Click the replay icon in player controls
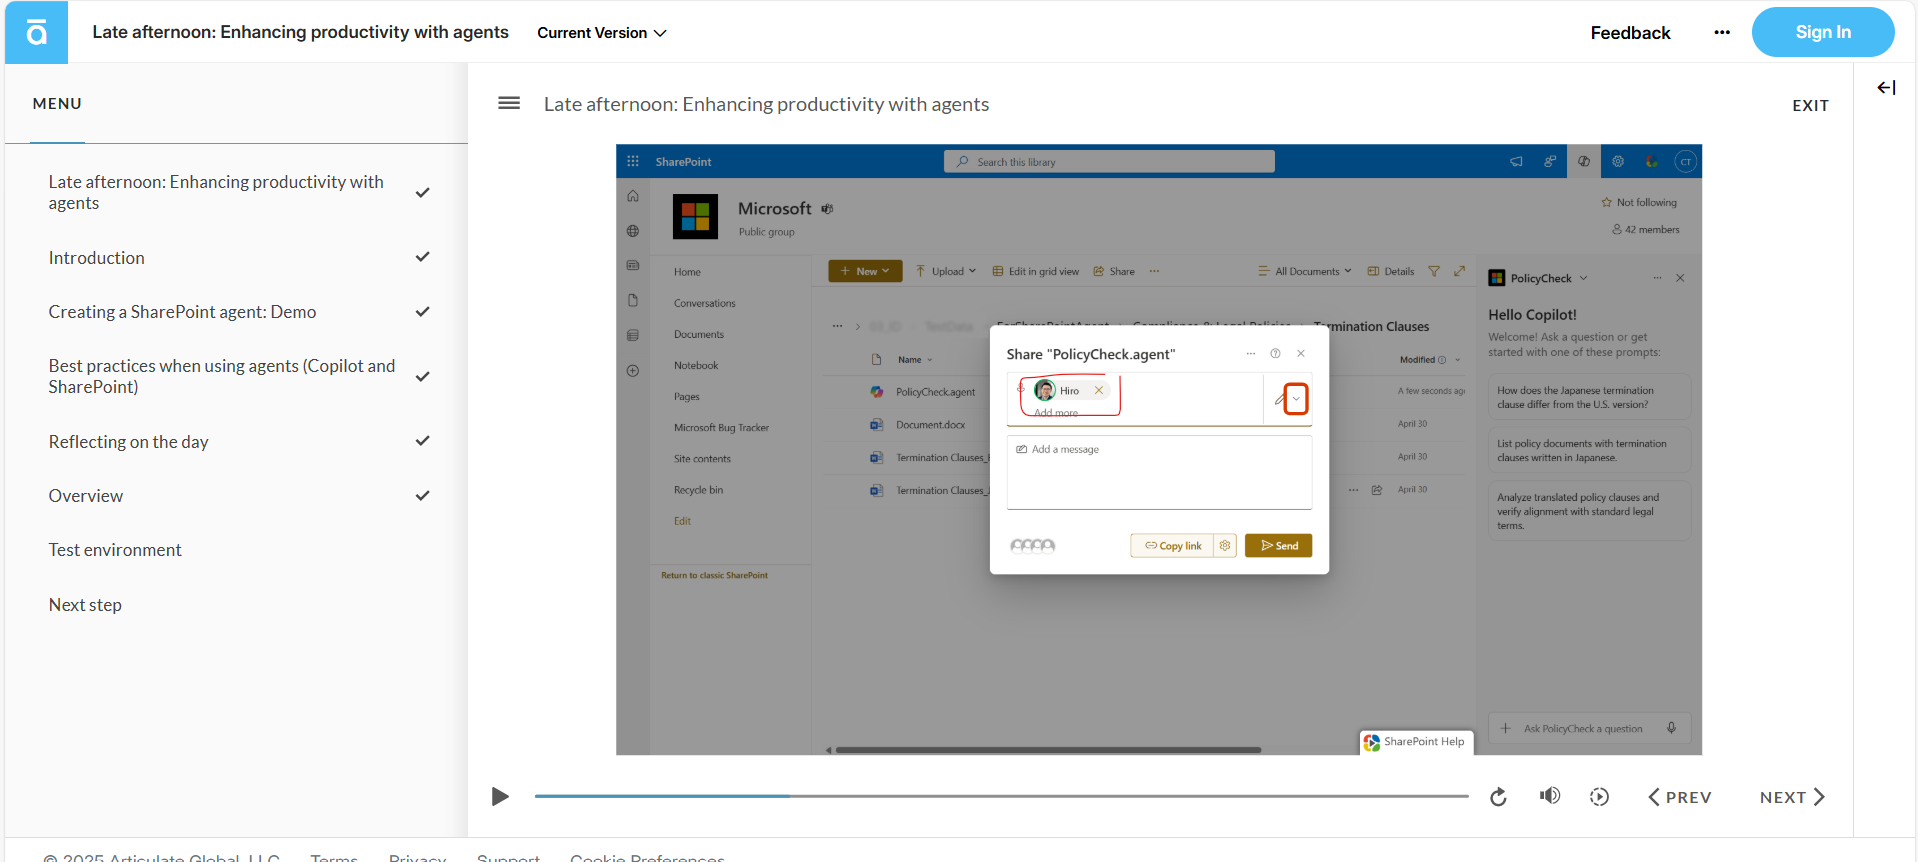Image resolution: width=1918 pixels, height=862 pixels. [1498, 797]
